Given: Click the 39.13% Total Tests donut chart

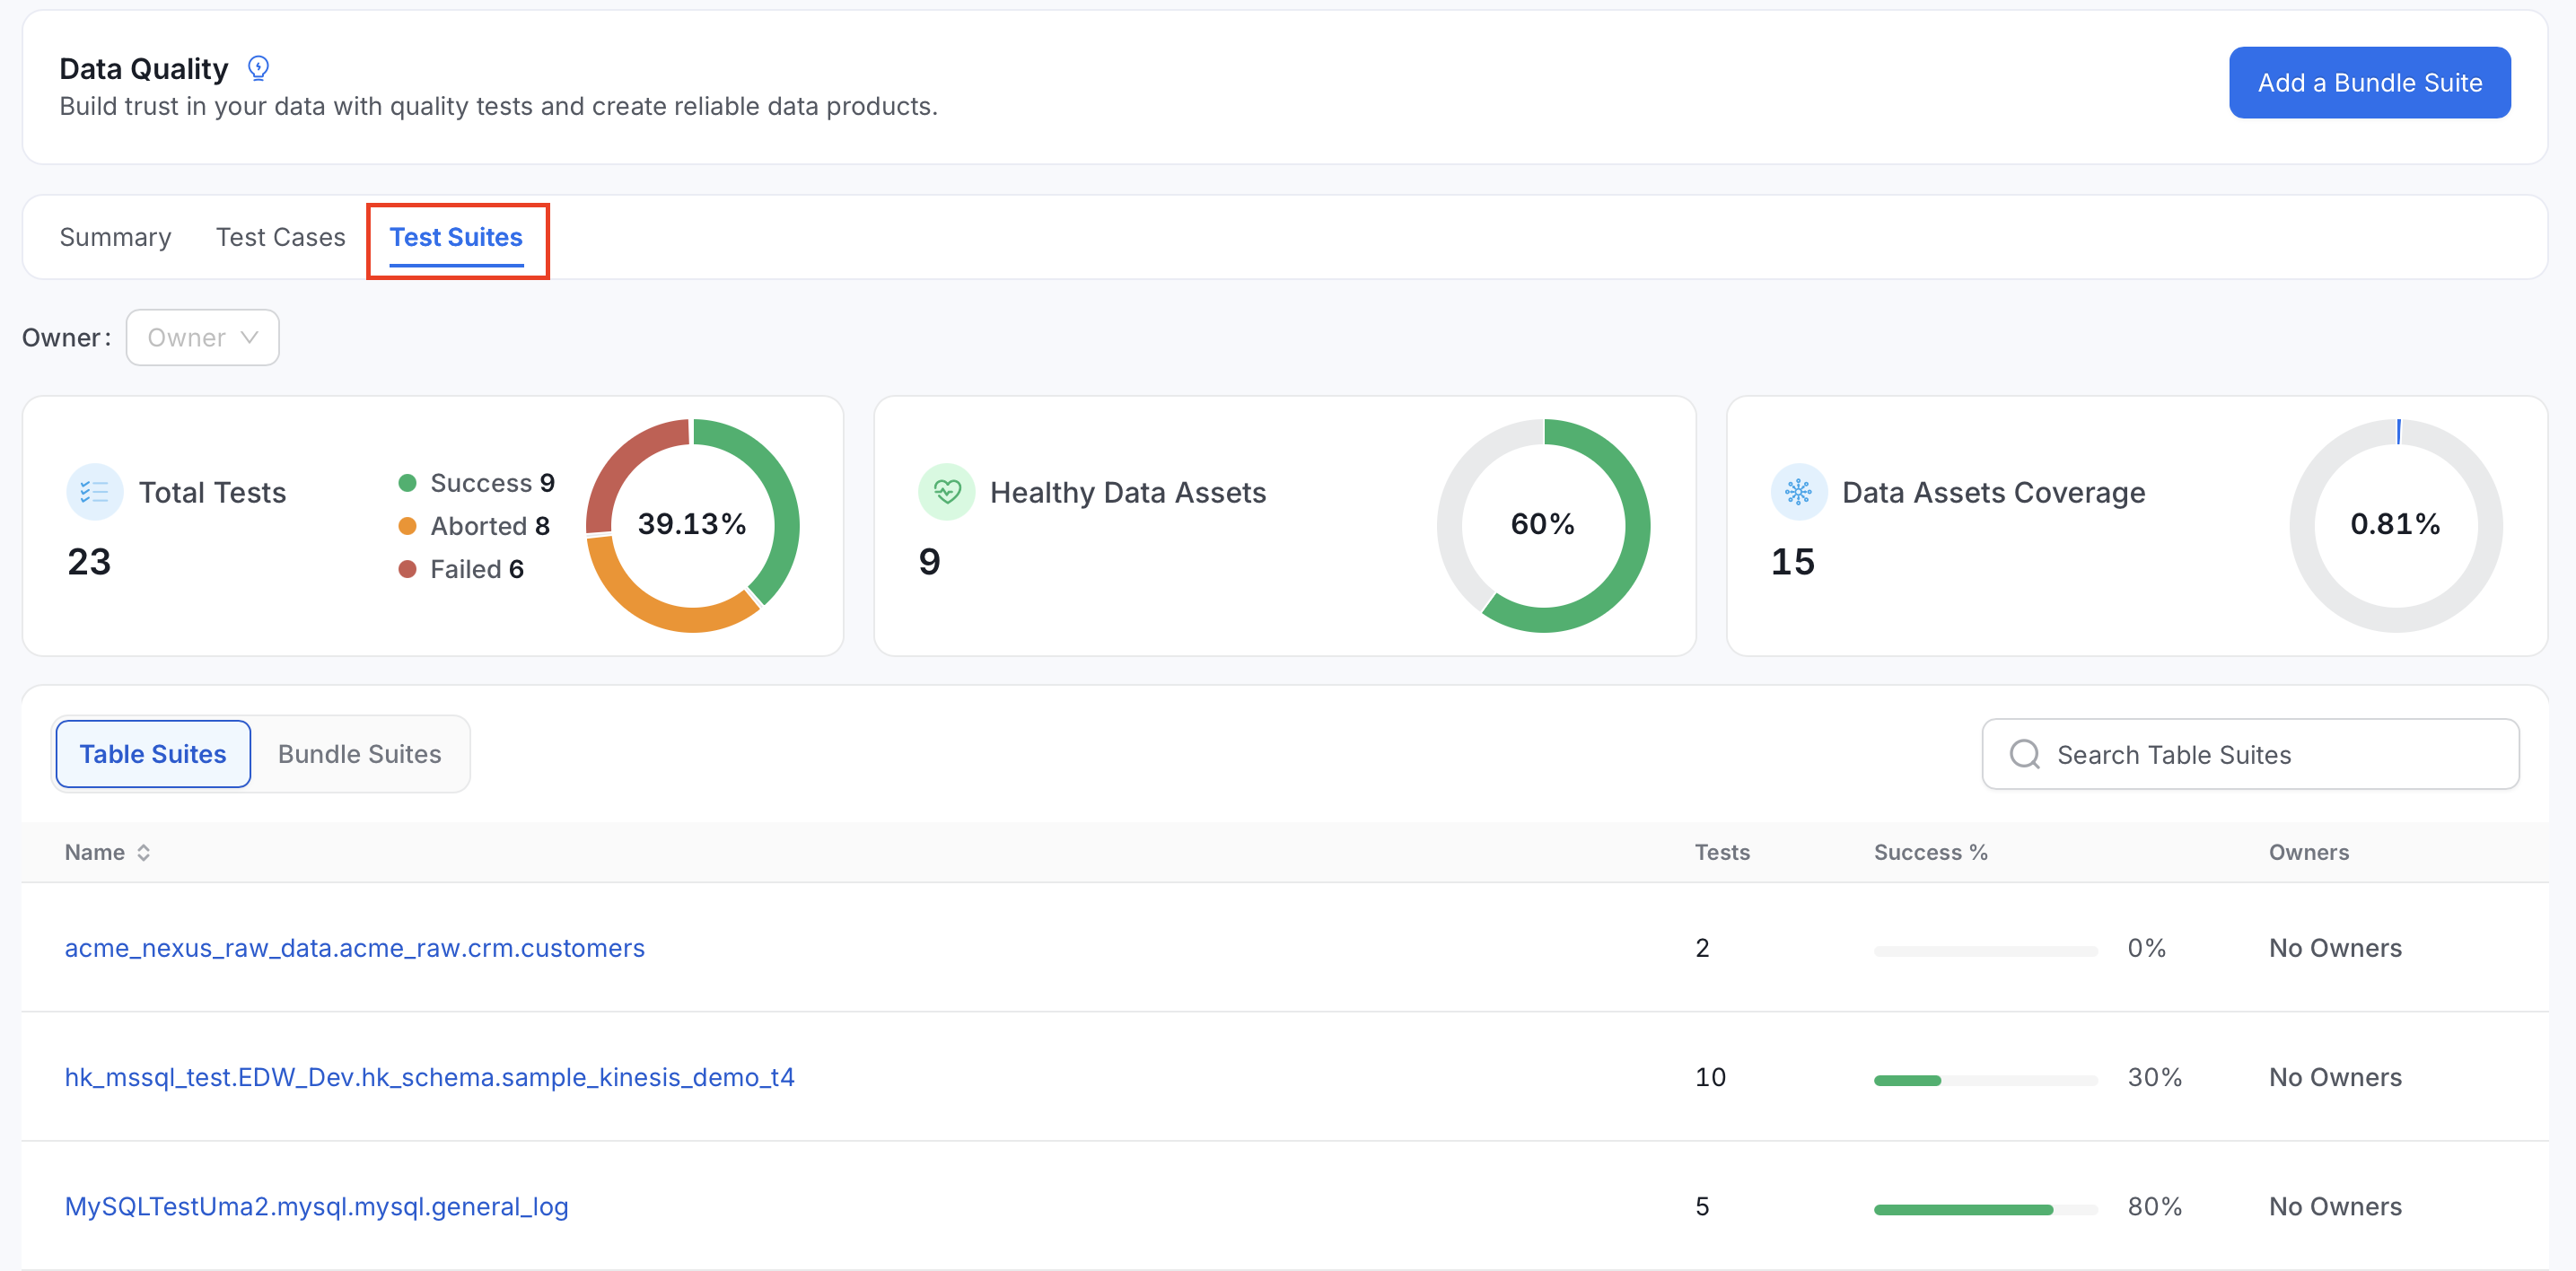Looking at the screenshot, I should [692, 526].
